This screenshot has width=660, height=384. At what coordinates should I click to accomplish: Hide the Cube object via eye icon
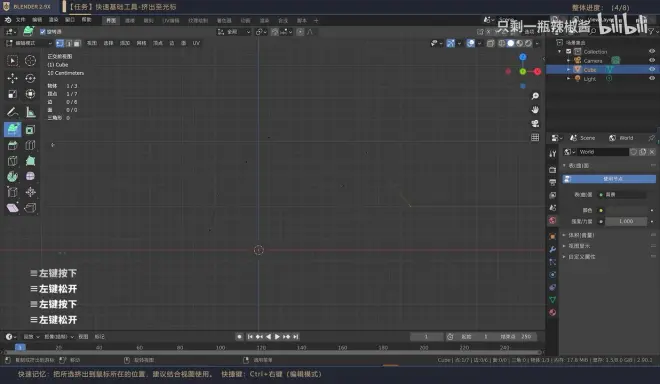[x=652, y=69]
